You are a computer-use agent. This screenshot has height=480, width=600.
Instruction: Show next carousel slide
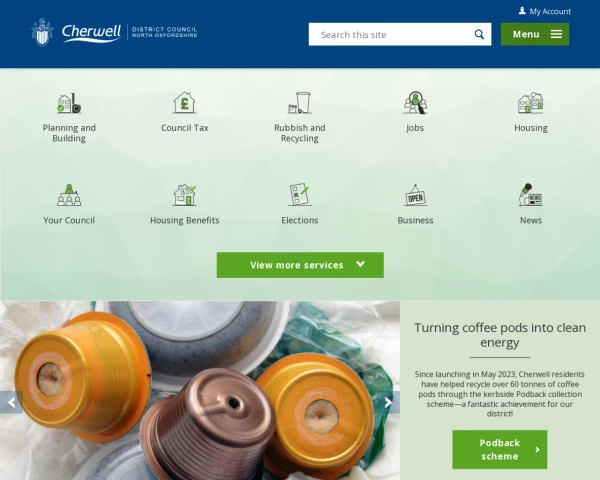click(388, 402)
